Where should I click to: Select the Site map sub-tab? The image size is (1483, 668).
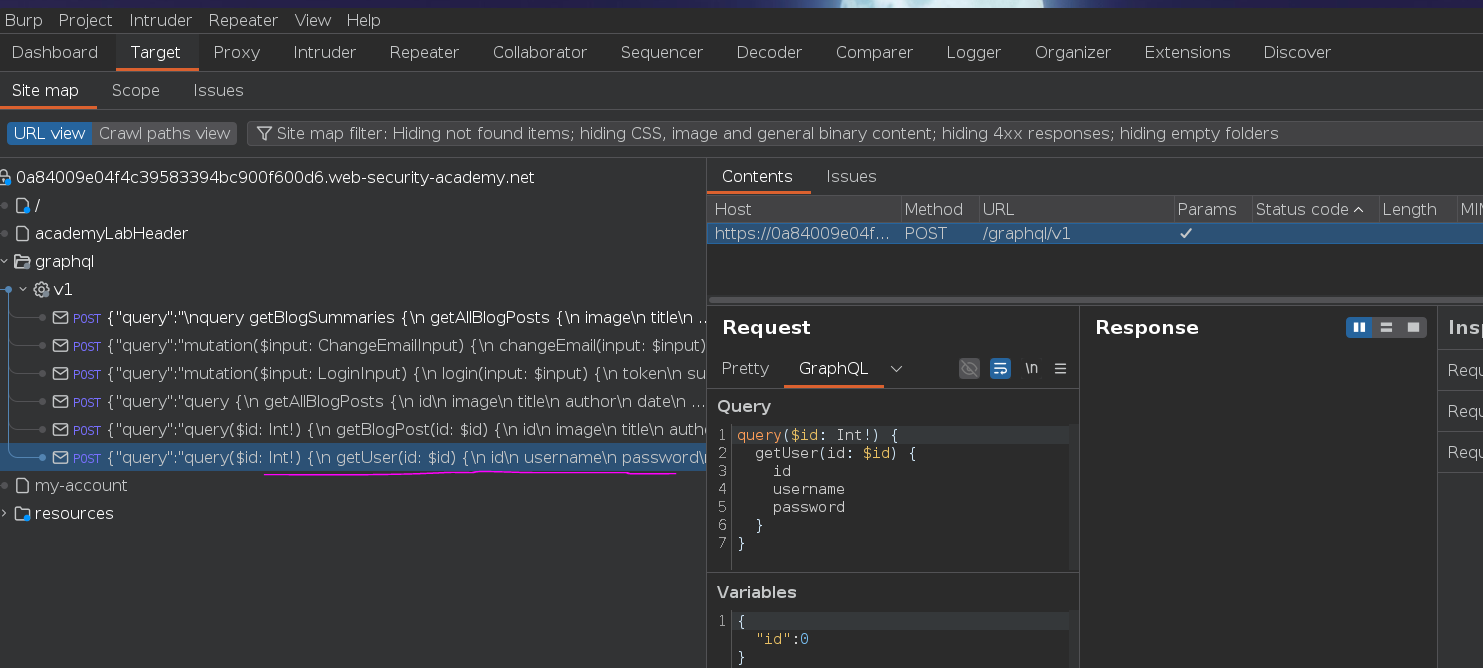click(x=45, y=90)
